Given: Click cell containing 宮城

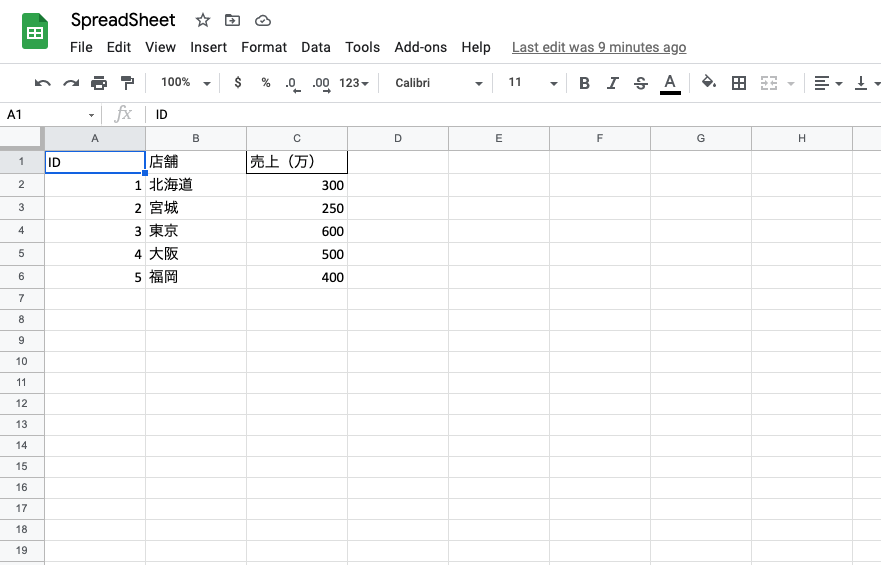Looking at the screenshot, I should (x=196, y=208).
